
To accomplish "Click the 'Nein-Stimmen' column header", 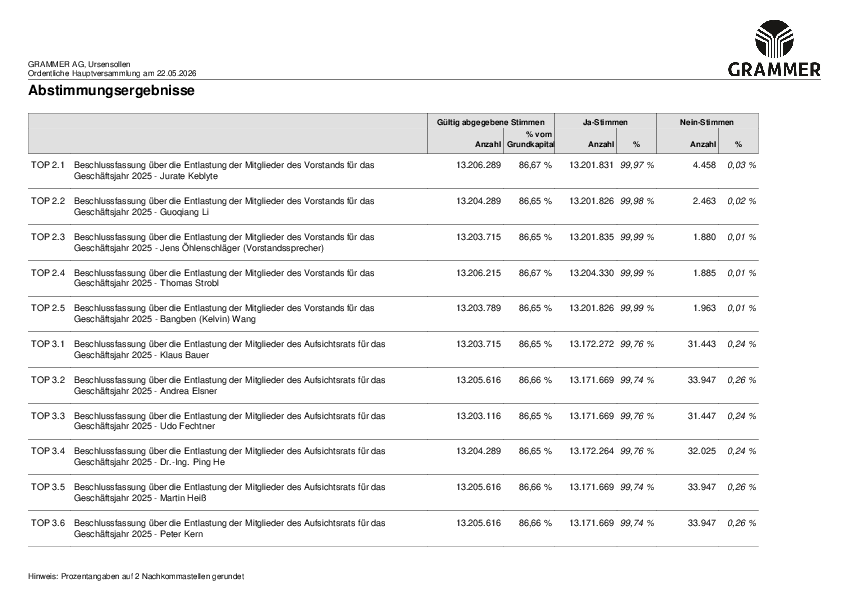I will click(x=707, y=122).
